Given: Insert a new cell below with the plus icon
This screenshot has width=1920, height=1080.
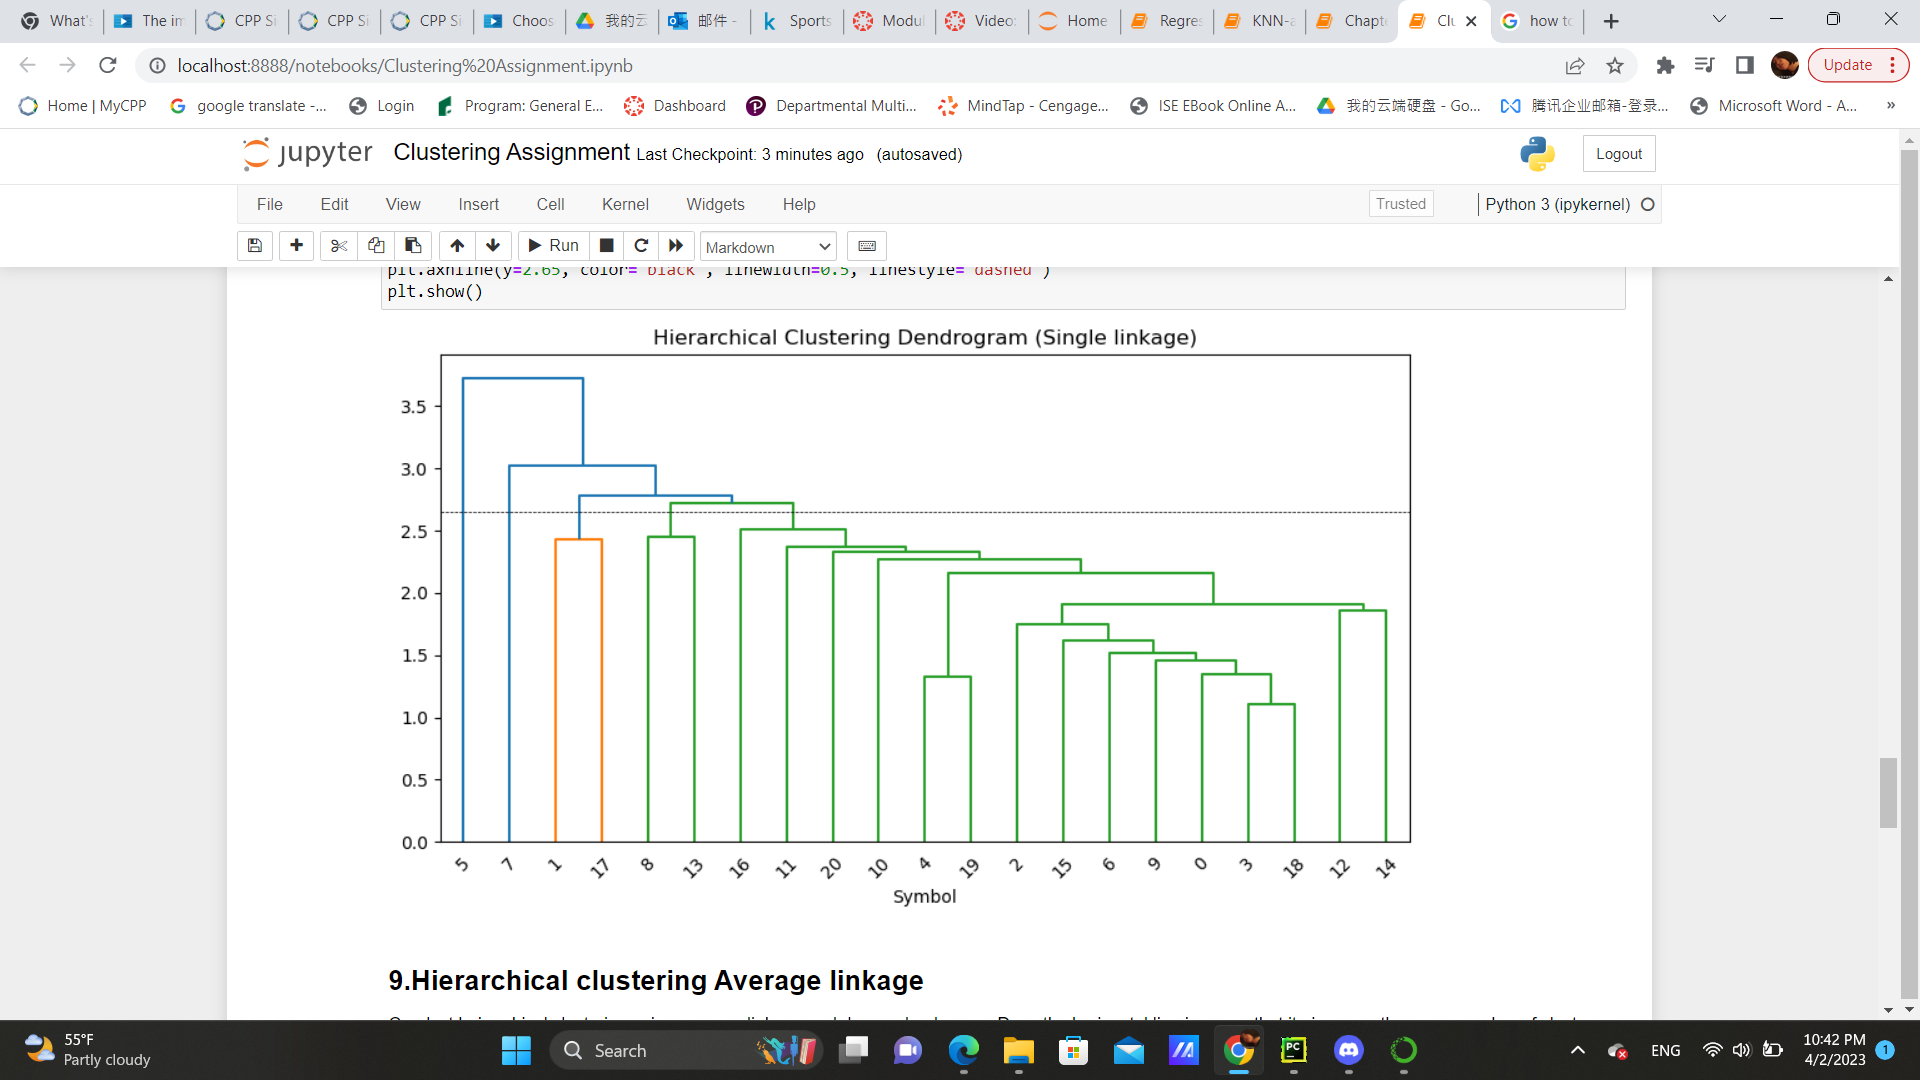Looking at the screenshot, I should pyautogui.click(x=296, y=246).
